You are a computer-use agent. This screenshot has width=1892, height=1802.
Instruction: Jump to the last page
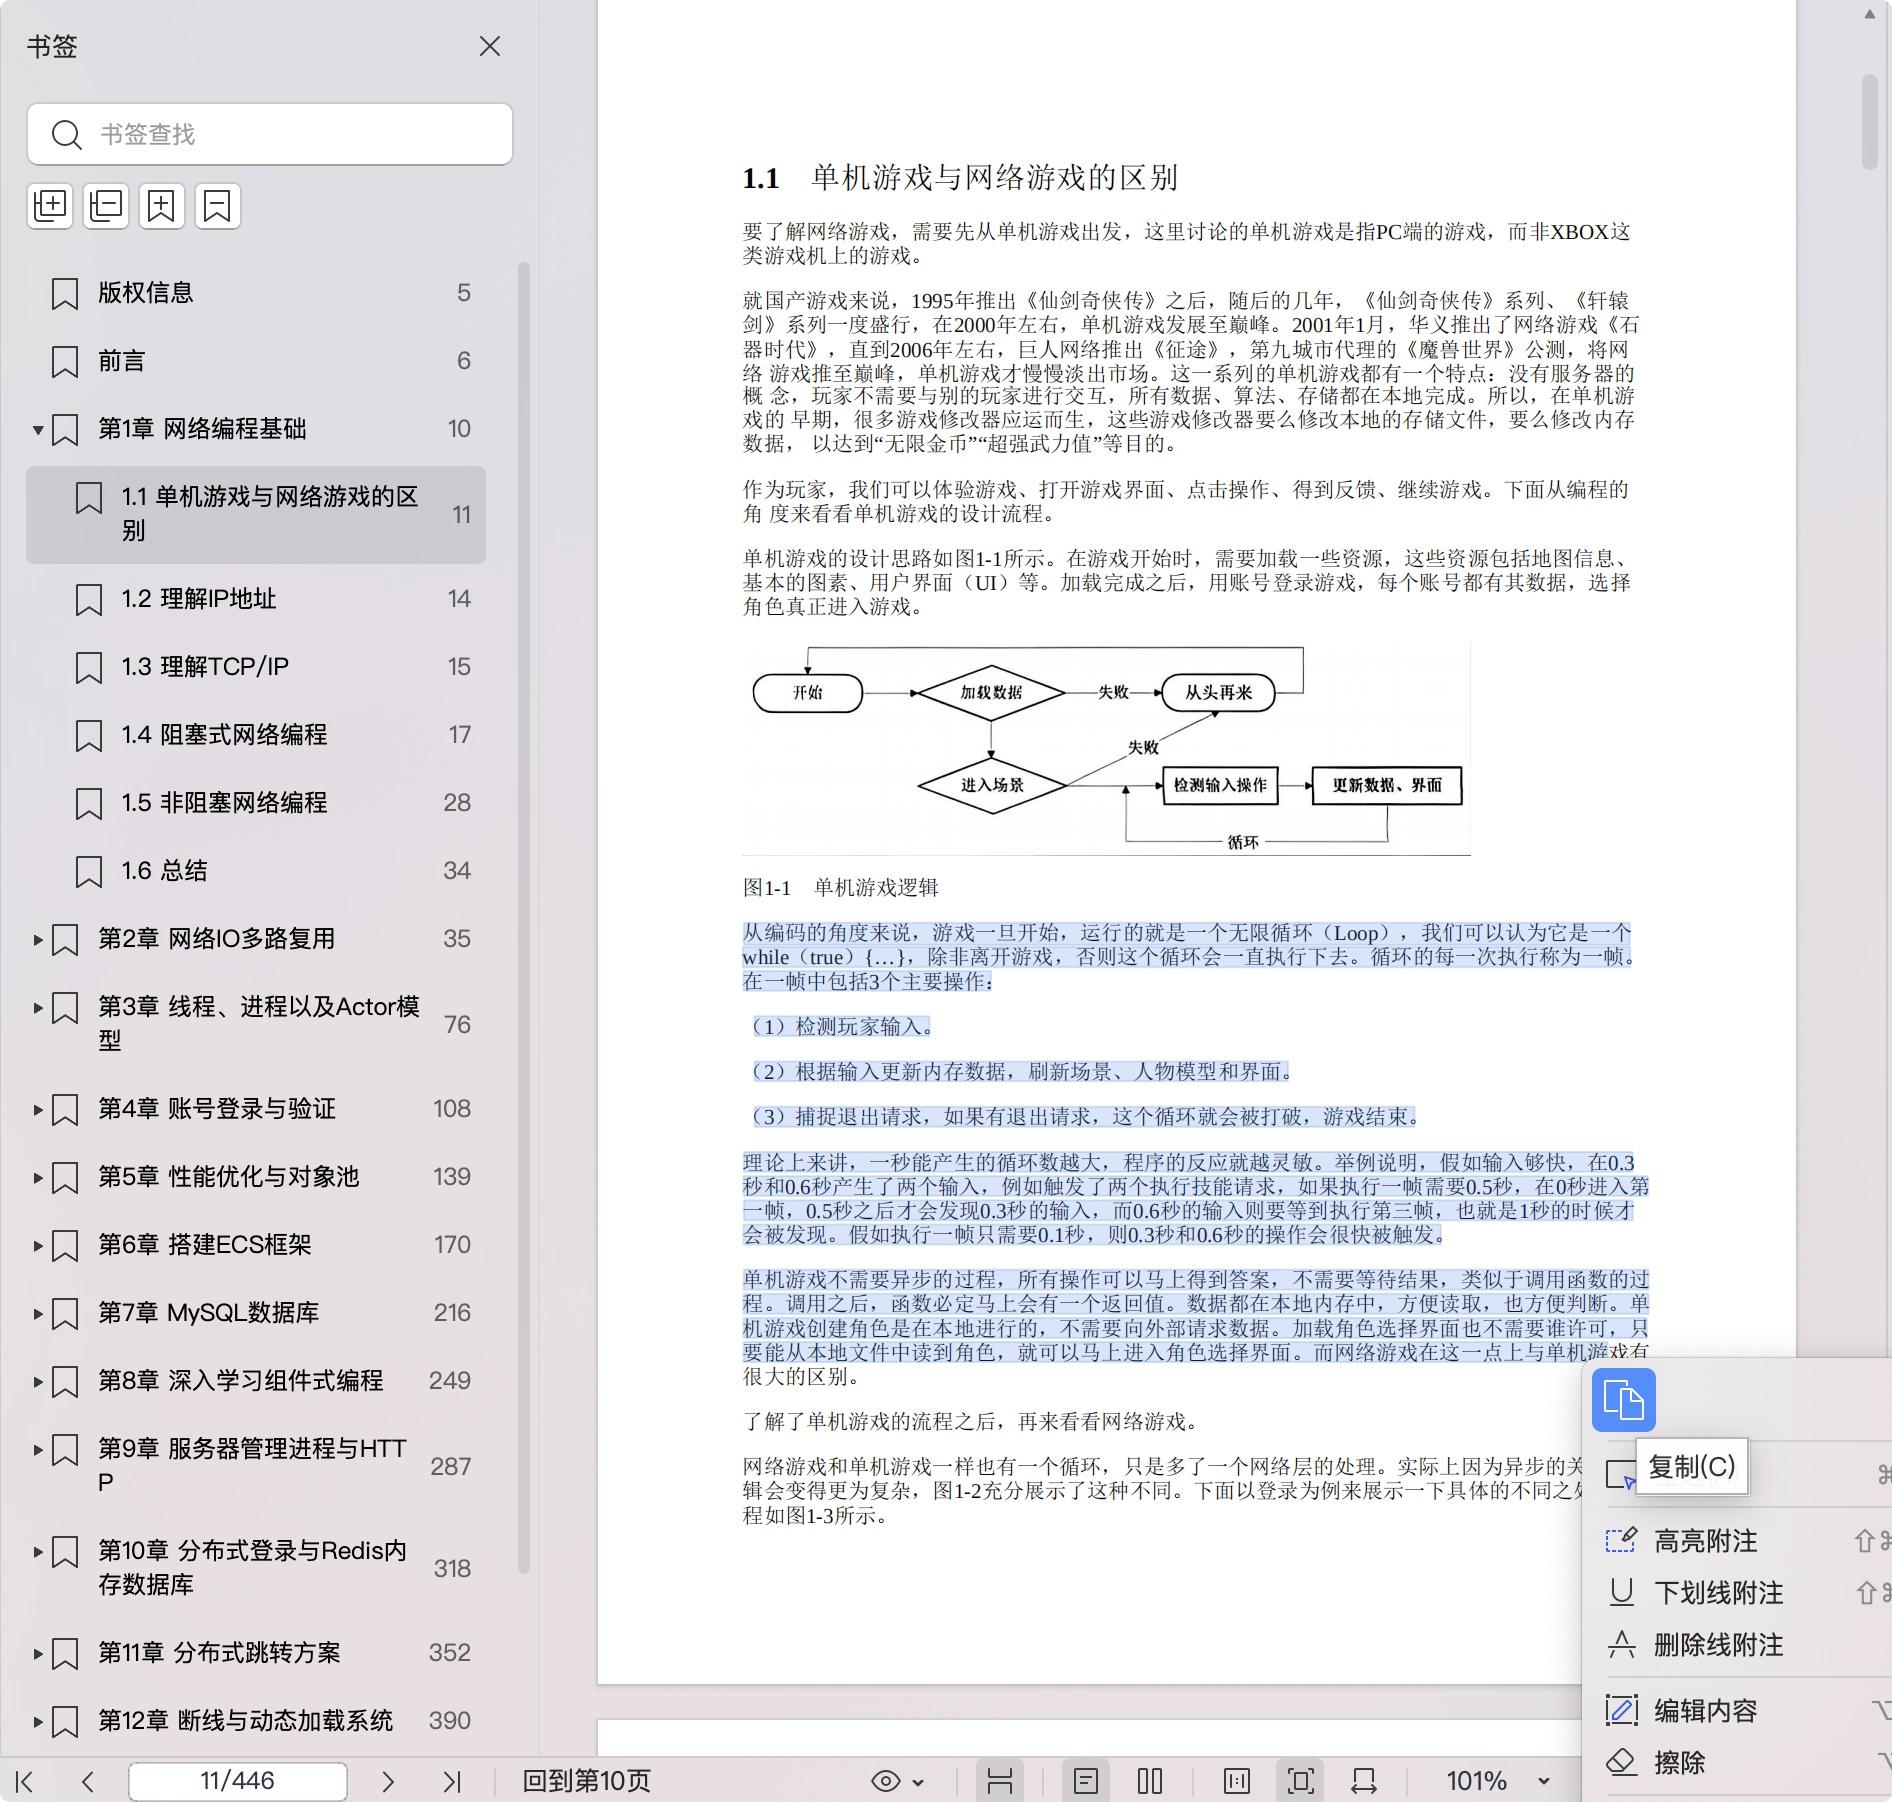(x=452, y=1781)
